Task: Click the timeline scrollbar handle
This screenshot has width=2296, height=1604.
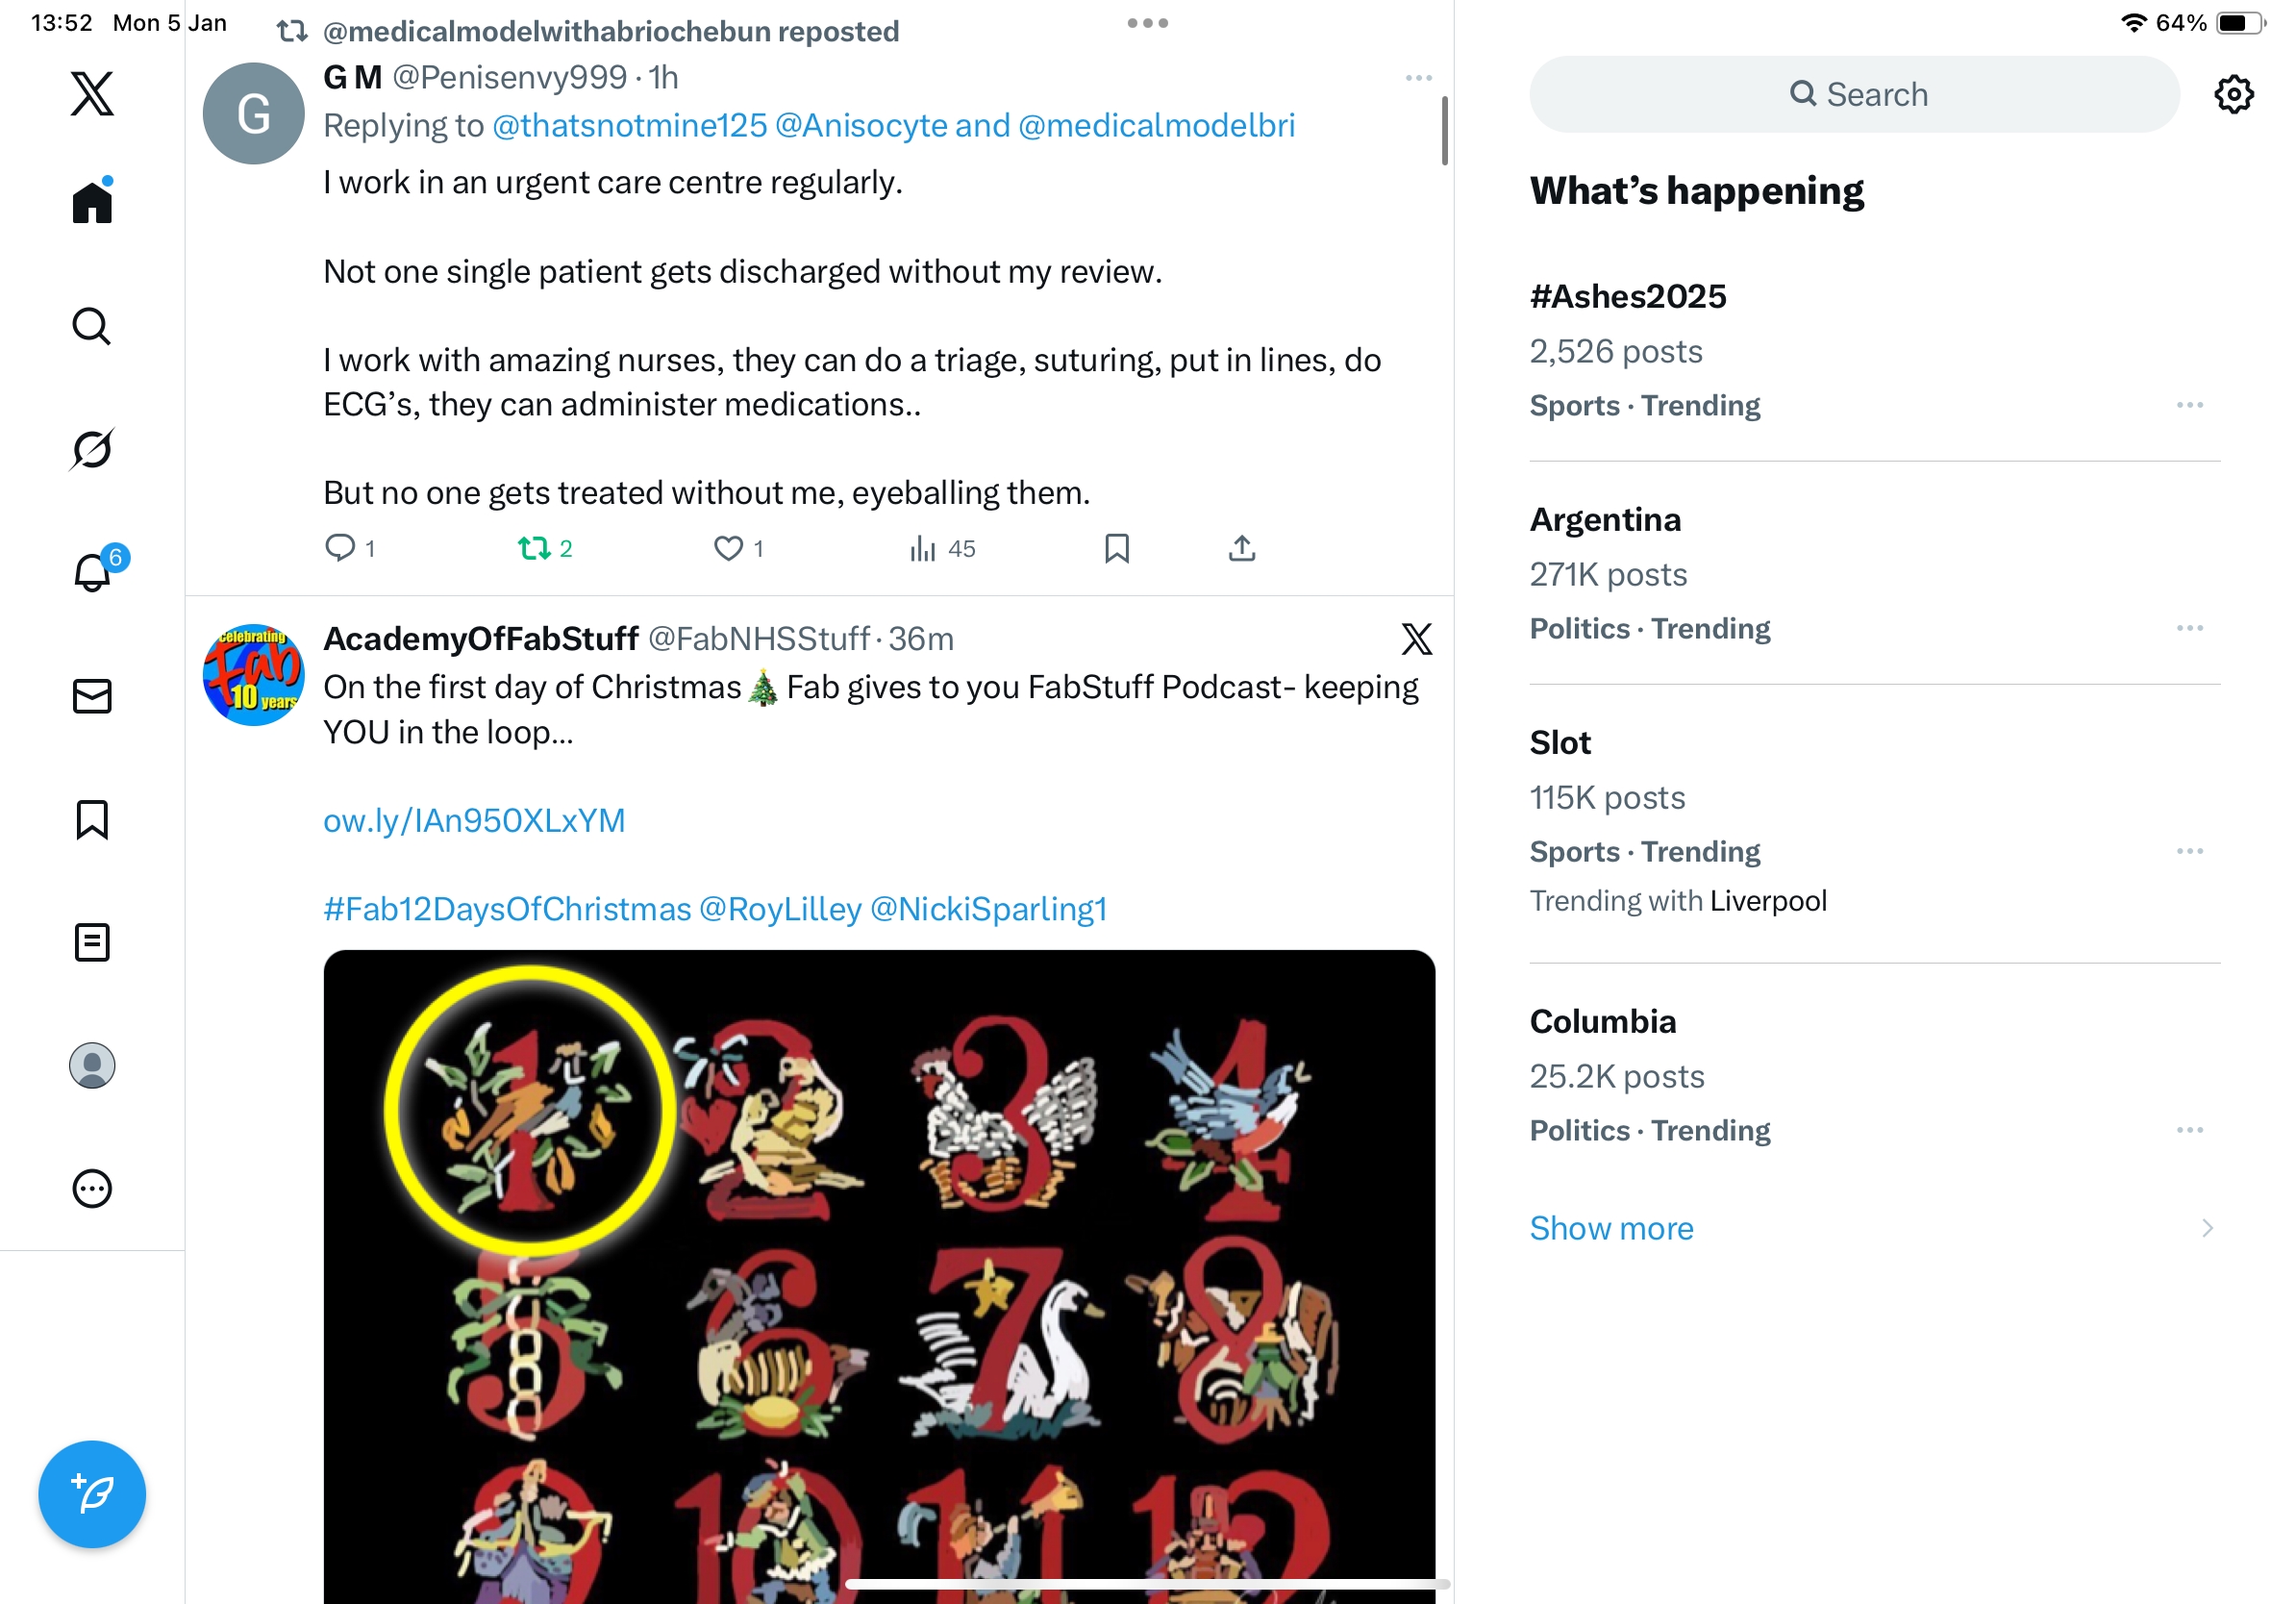Action: tap(1445, 130)
